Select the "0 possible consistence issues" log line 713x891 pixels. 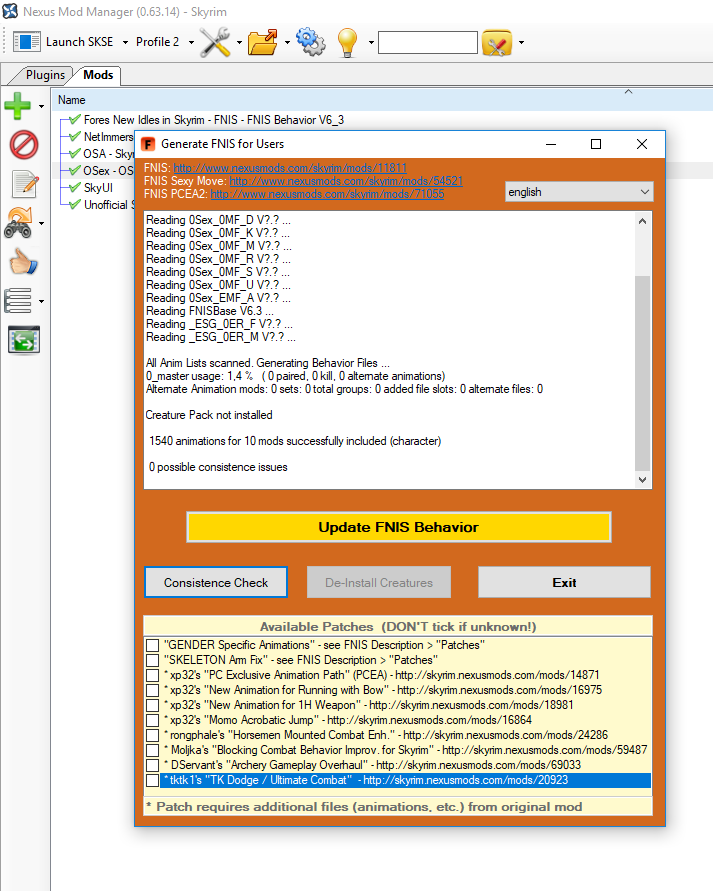point(218,468)
